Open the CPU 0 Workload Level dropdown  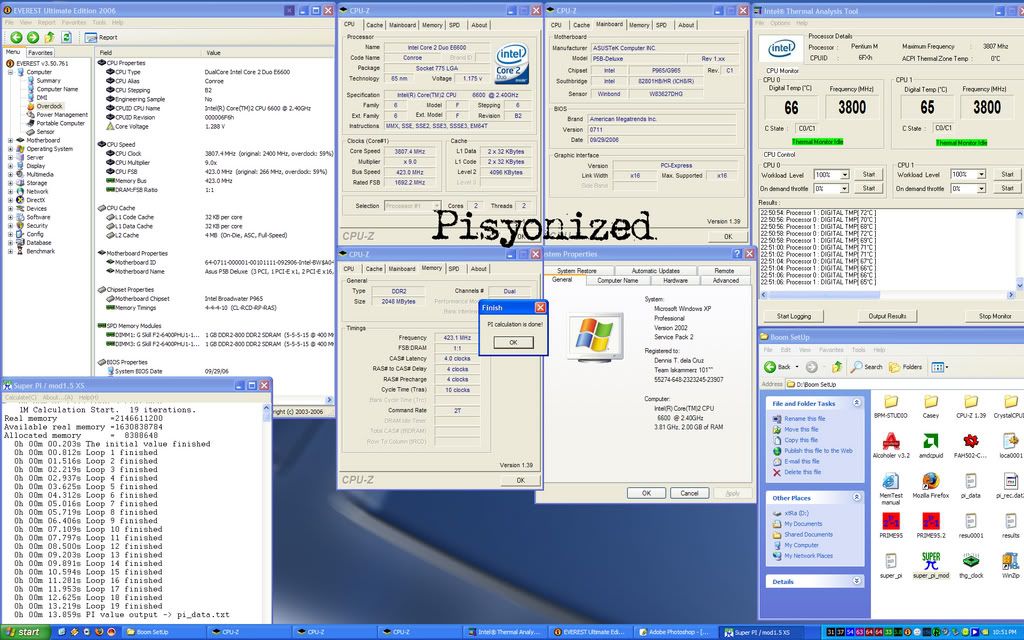(x=844, y=175)
